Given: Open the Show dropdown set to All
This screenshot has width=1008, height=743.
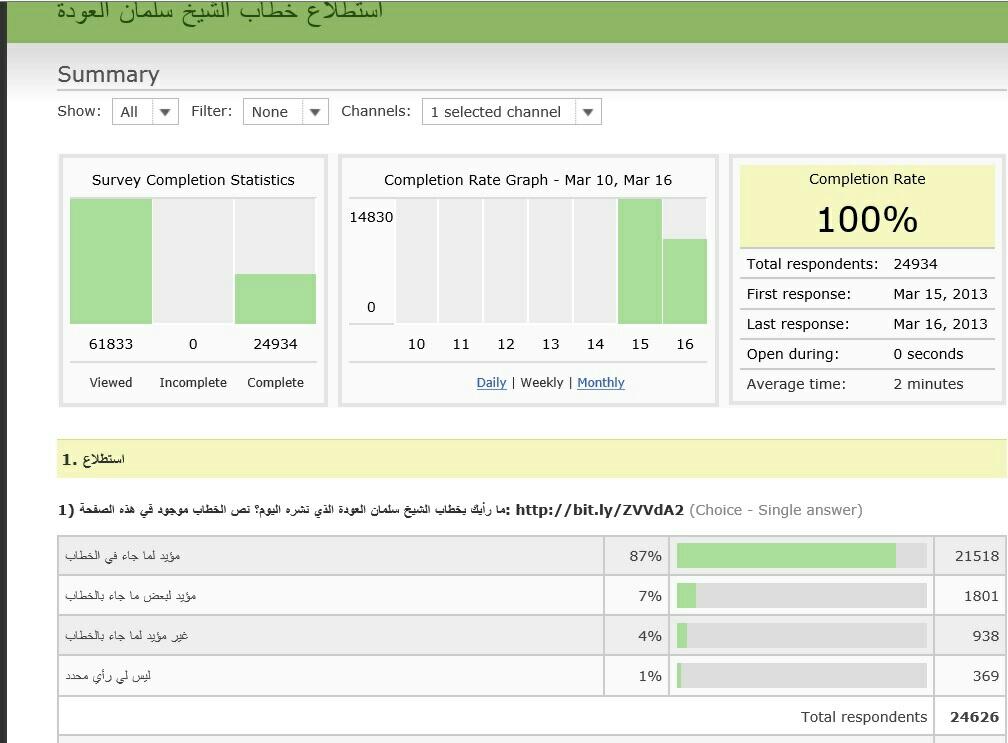Looking at the screenshot, I should tap(145, 112).
